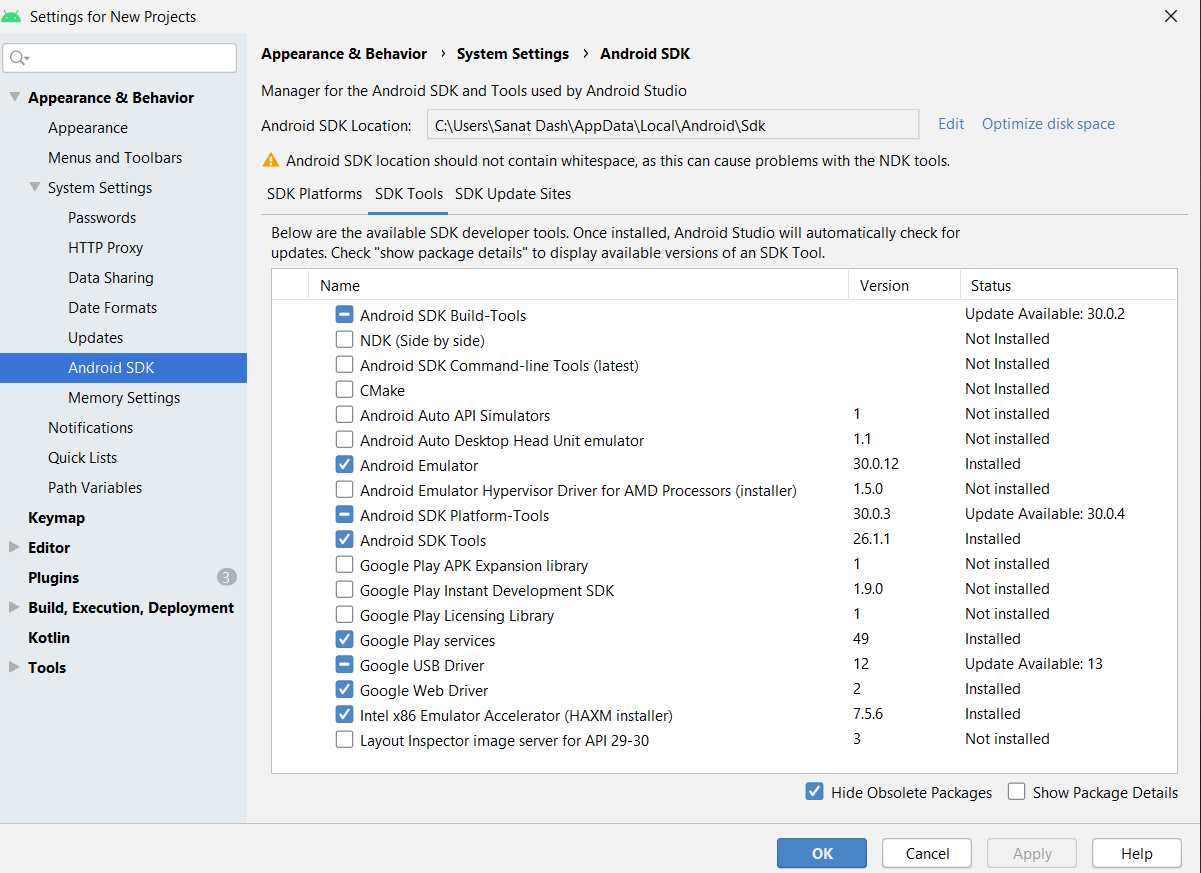Open Quick Lists settings
Screen dimensions: 1201x873
[83, 458]
